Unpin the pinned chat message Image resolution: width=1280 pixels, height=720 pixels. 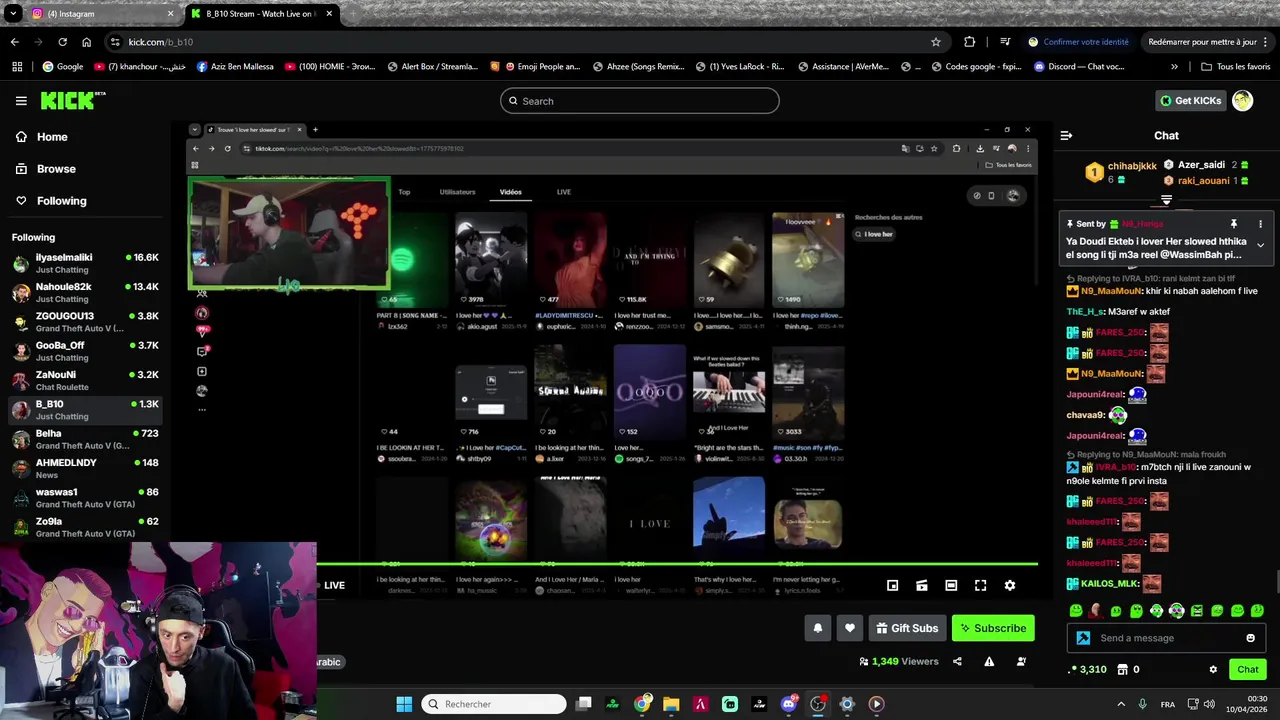coord(1233,224)
